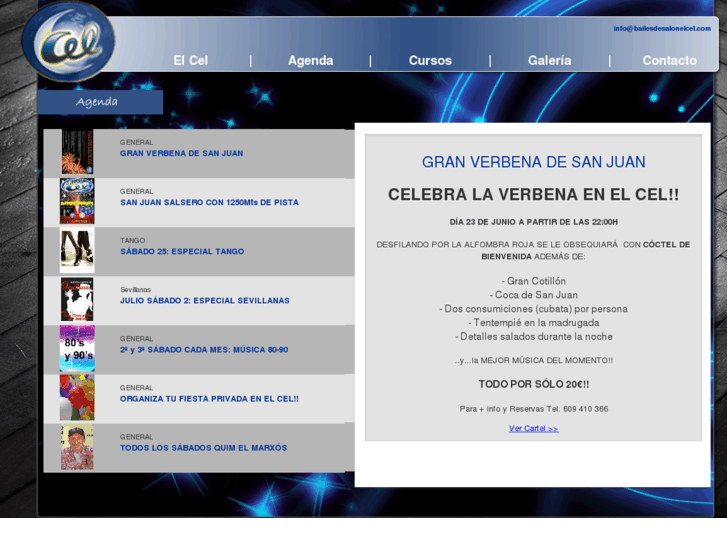Open the Galería section
Image resolution: width=727 pixels, height=545 pixels.
pyautogui.click(x=549, y=61)
